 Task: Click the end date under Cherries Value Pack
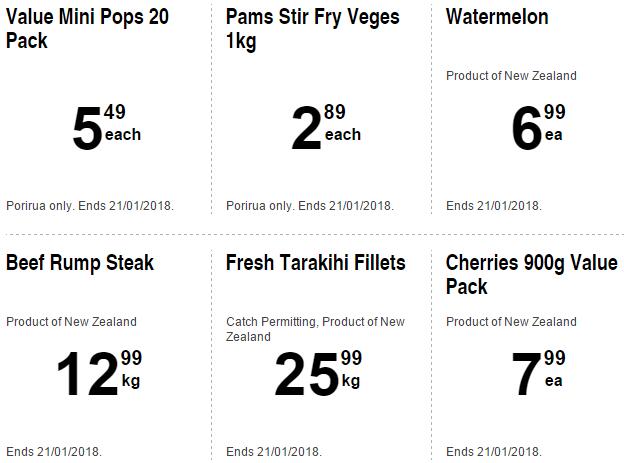tap(494, 451)
